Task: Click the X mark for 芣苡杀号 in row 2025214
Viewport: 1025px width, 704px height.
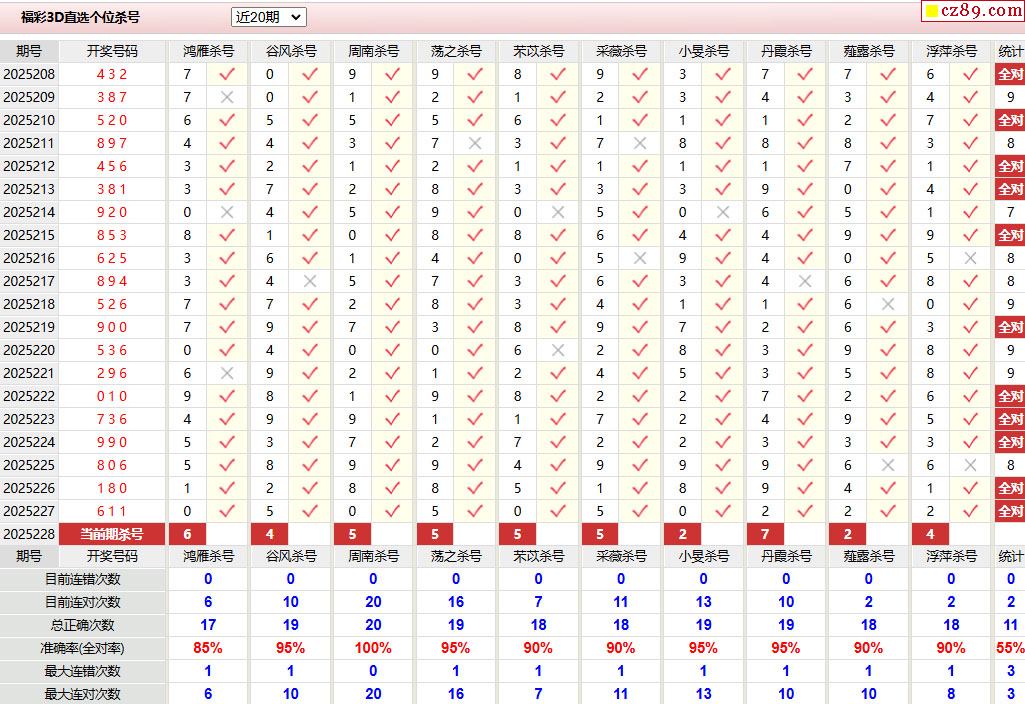Action: tap(558, 212)
